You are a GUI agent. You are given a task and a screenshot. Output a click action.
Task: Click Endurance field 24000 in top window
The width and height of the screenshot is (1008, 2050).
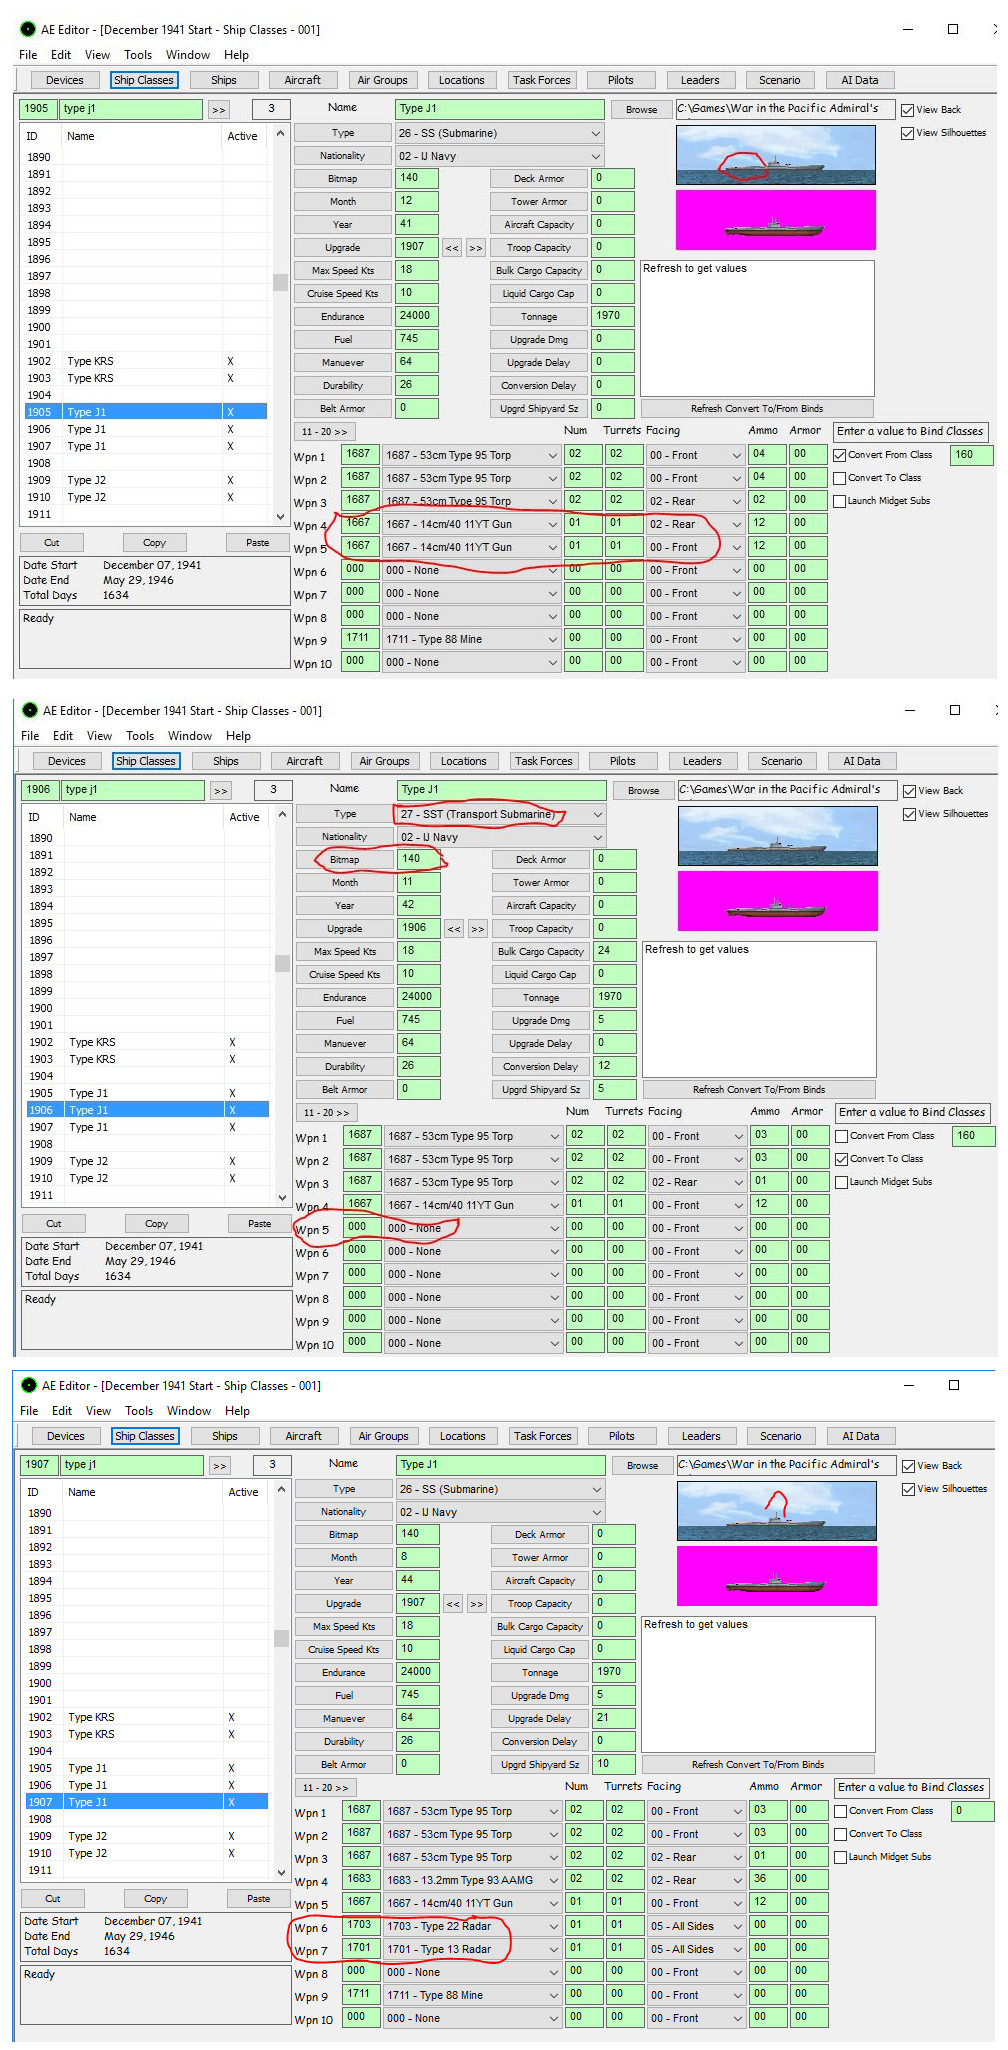417,316
